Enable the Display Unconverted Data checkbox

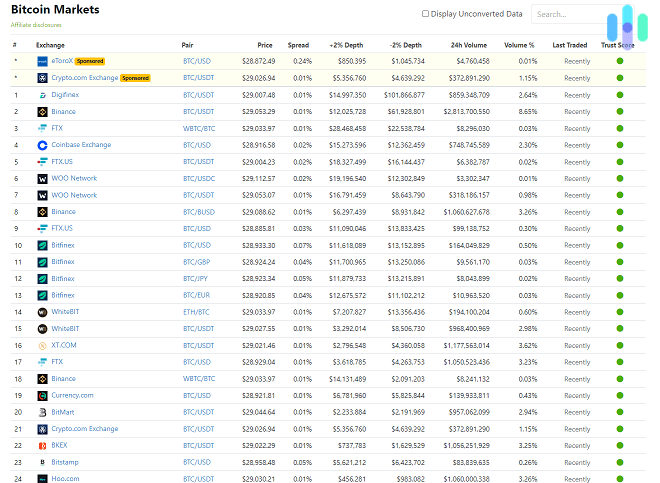coord(426,14)
